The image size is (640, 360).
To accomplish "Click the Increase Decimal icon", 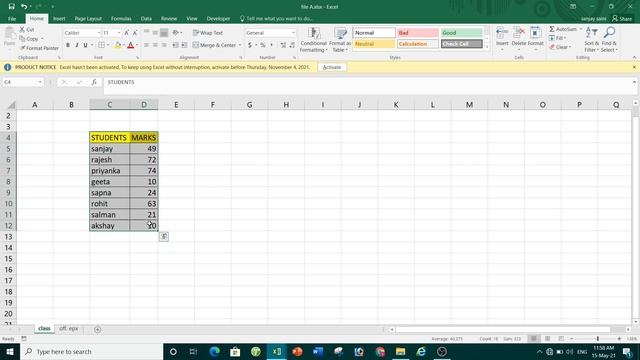I will (x=283, y=45).
